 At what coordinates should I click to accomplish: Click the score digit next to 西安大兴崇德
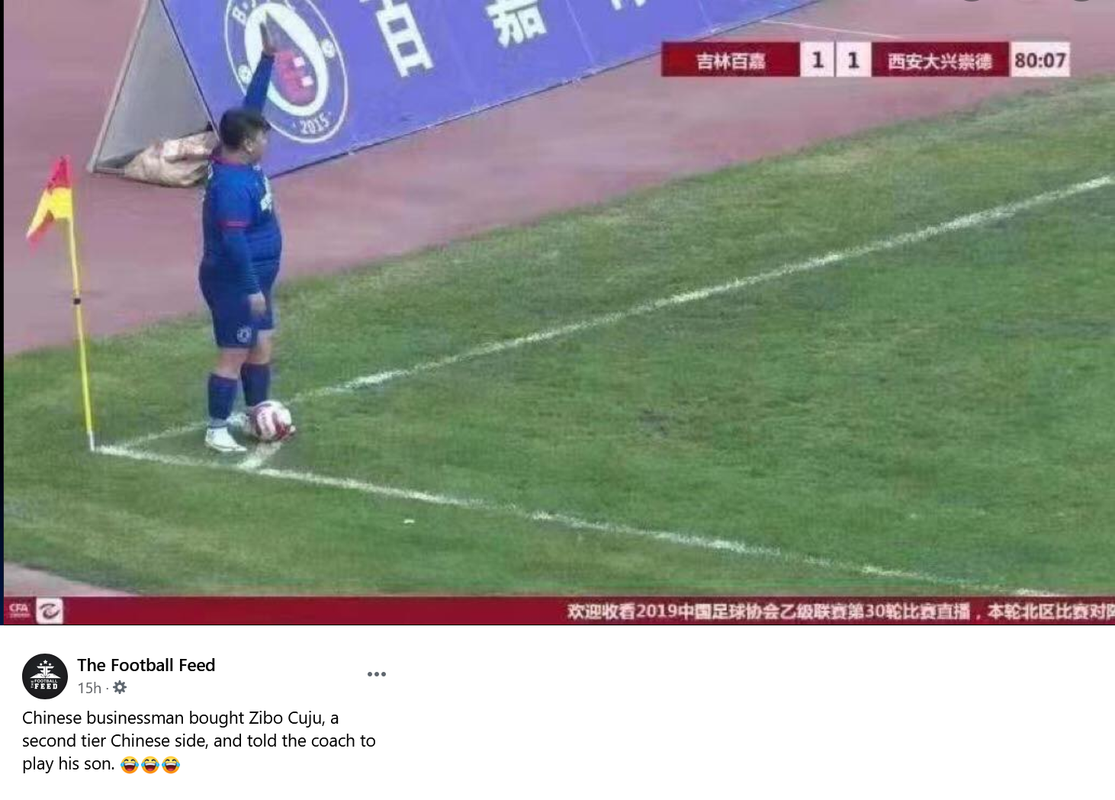click(x=853, y=60)
